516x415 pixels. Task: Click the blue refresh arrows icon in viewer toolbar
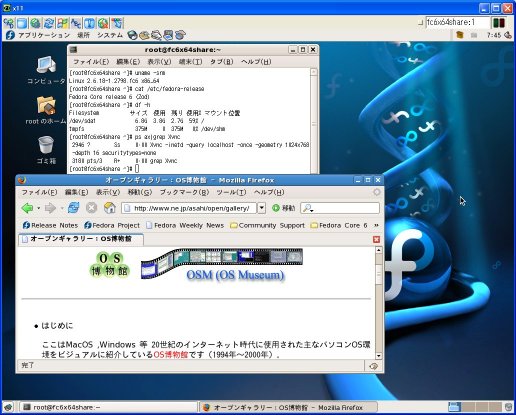(49, 23)
